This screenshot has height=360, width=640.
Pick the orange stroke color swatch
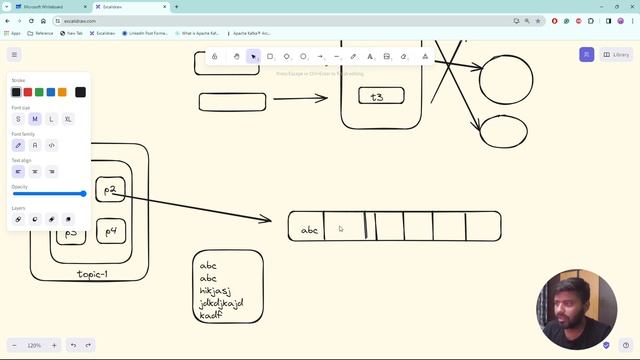(x=62, y=92)
